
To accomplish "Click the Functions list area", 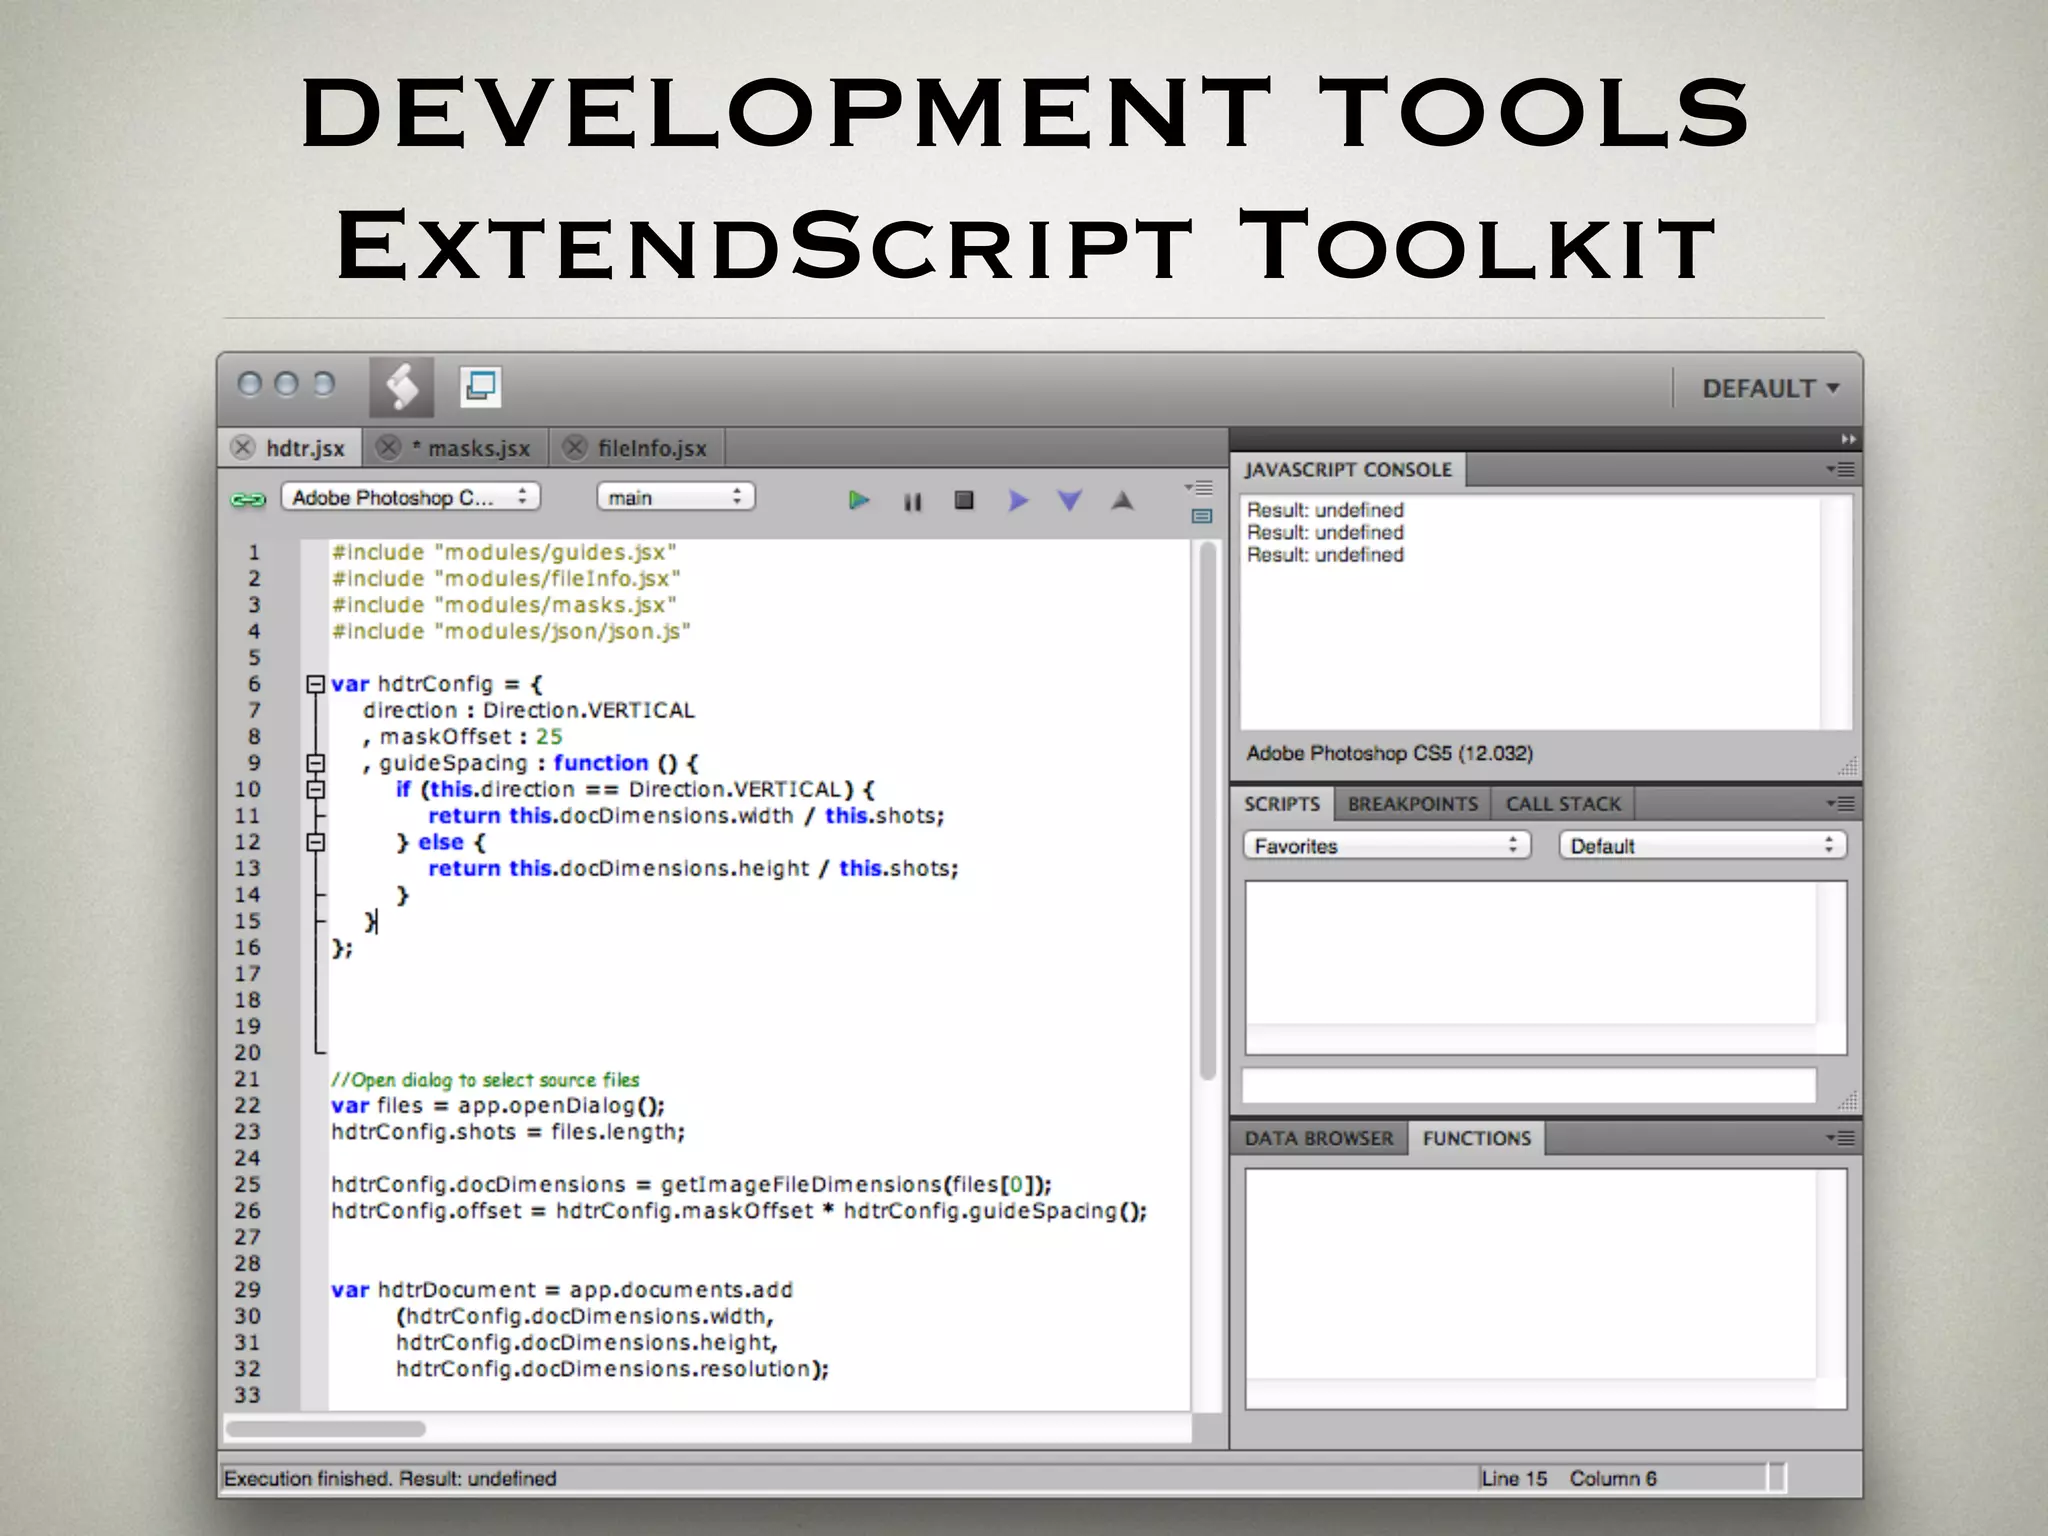I will [1545, 1288].
